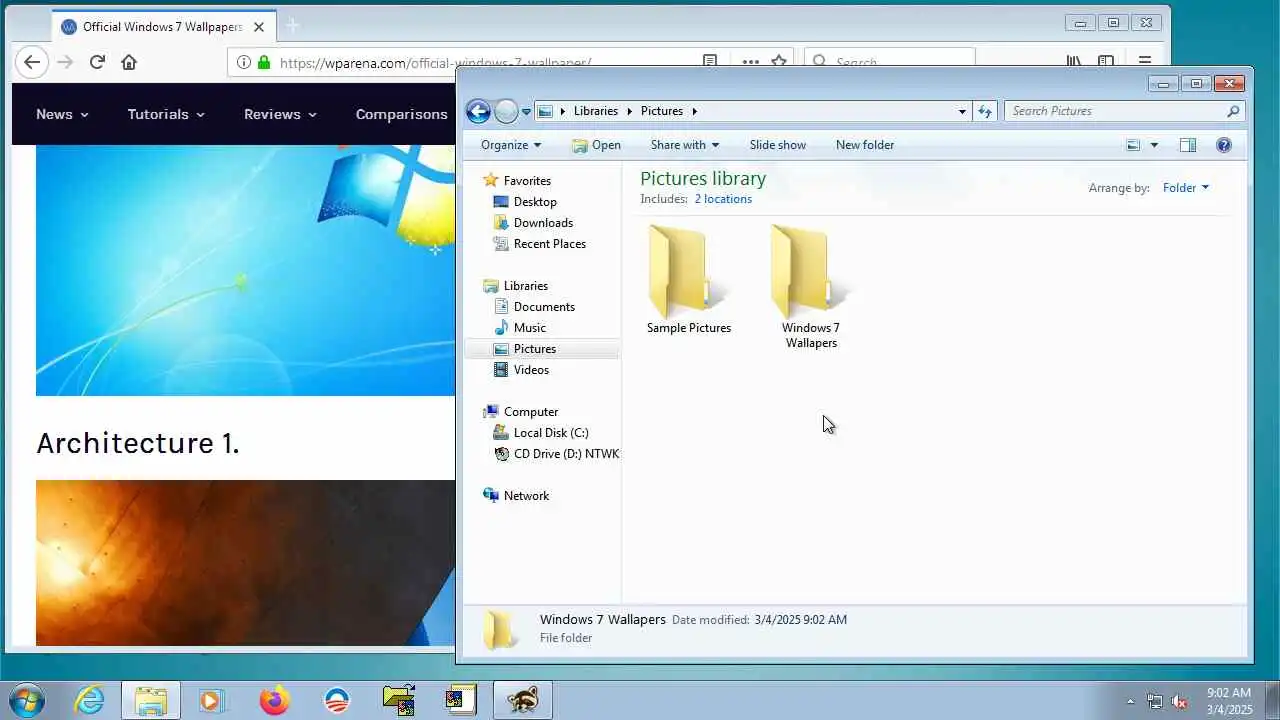Start the Slide show
Image resolution: width=1280 pixels, height=720 pixels.
777,145
